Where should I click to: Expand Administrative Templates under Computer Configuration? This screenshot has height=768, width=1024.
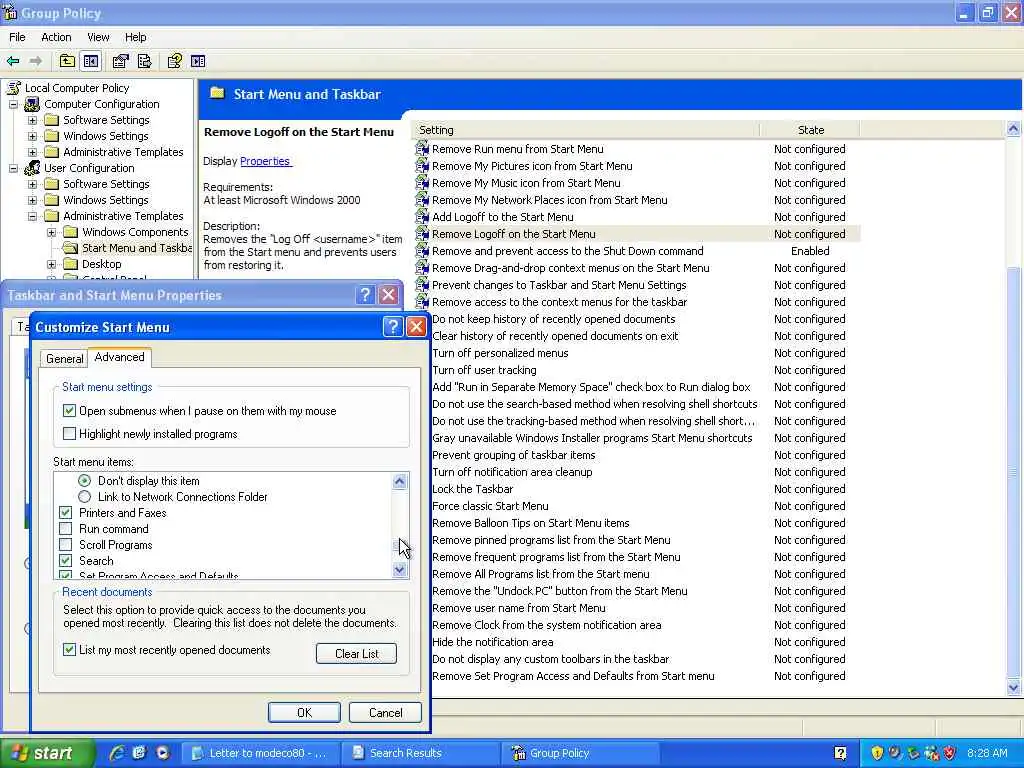32,152
